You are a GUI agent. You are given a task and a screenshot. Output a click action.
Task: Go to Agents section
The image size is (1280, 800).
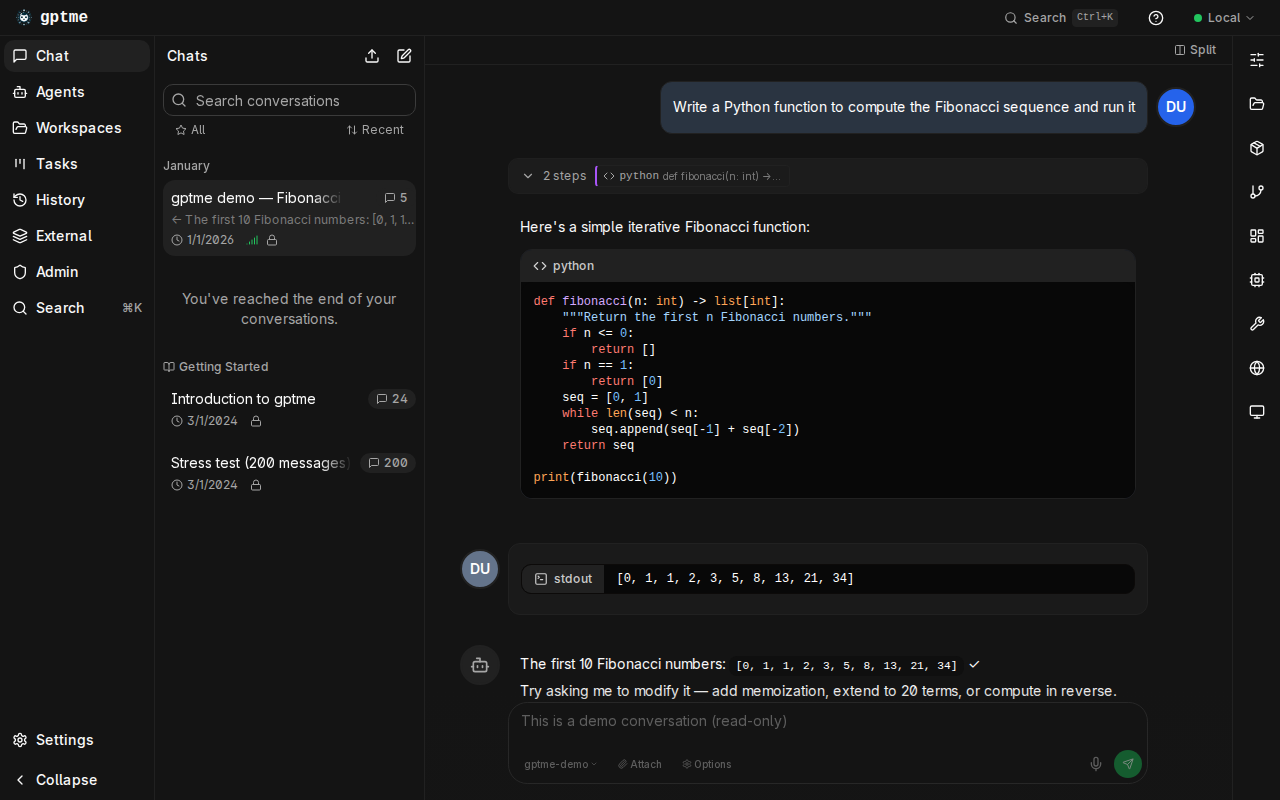[x=77, y=92]
